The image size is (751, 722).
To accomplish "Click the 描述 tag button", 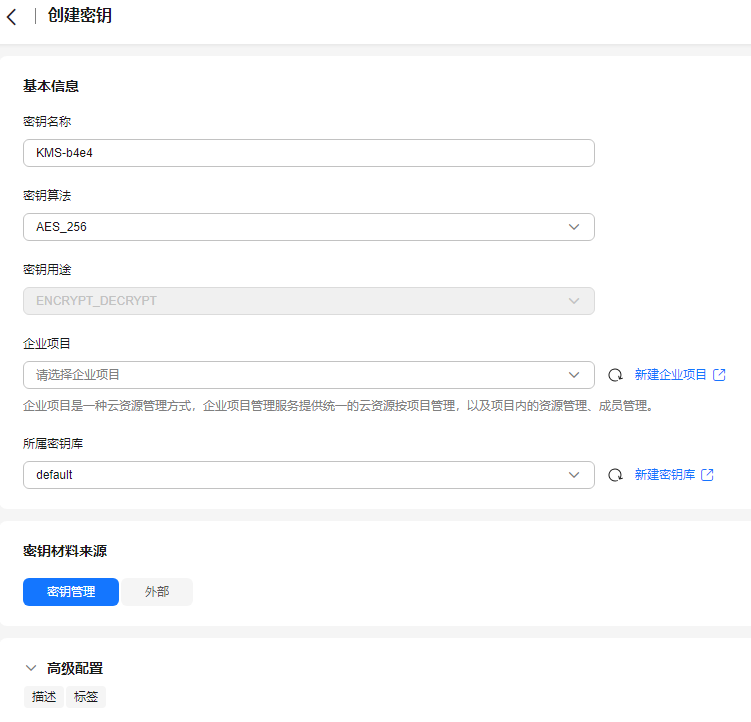I will pyautogui.click(x=44, y=697).
